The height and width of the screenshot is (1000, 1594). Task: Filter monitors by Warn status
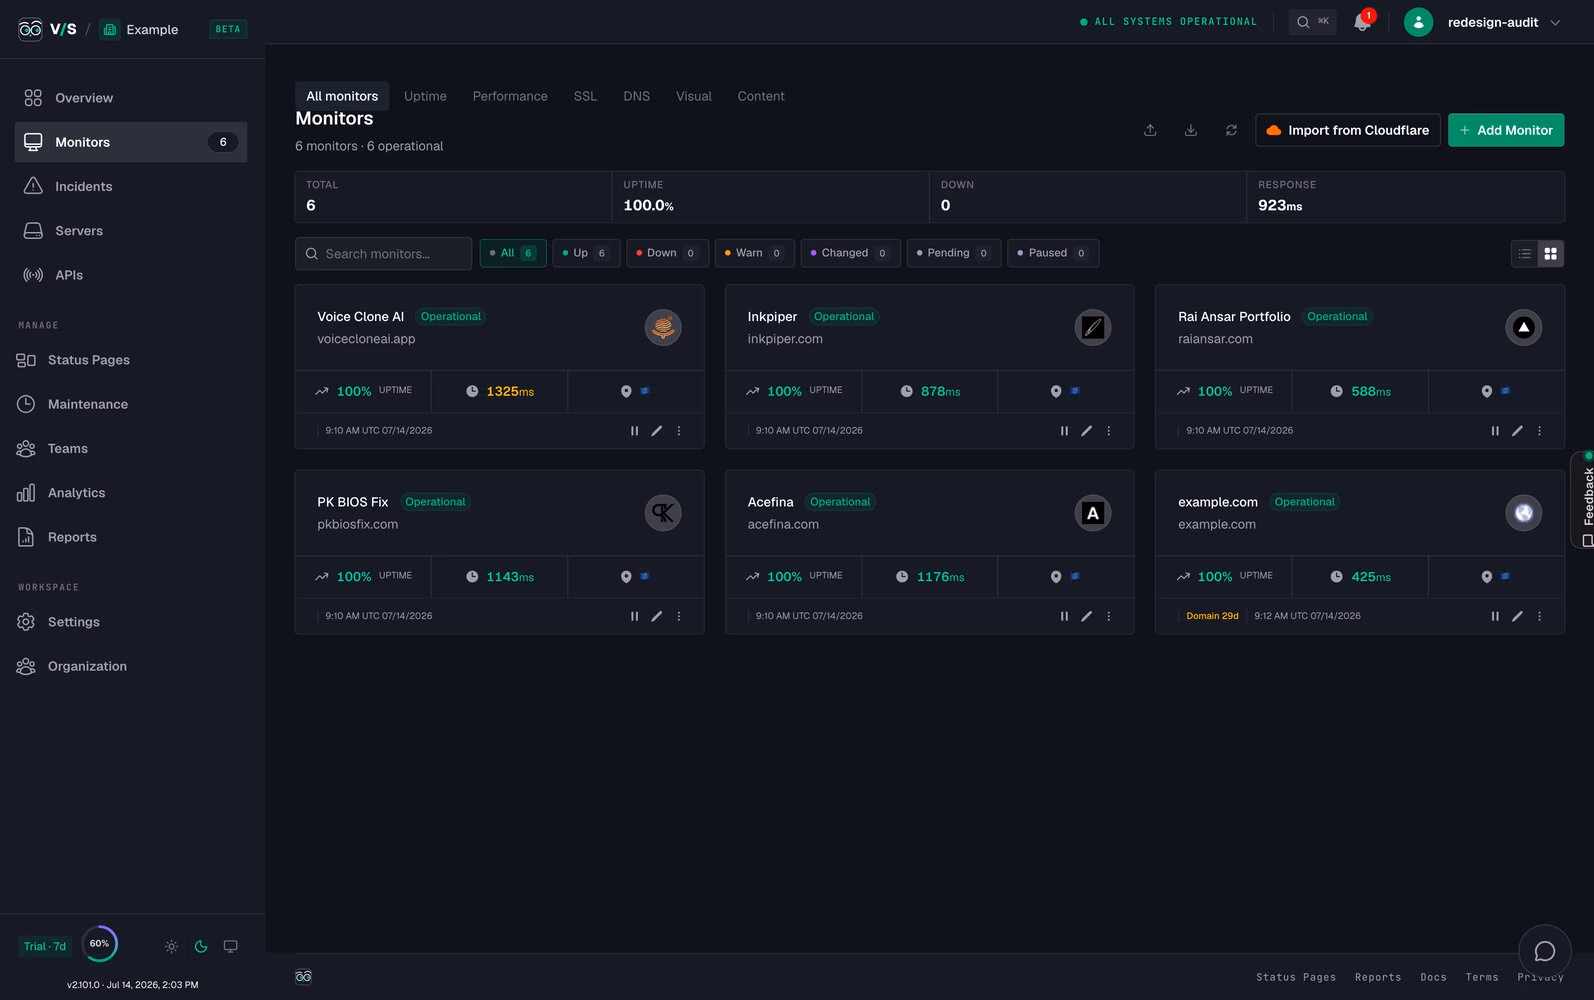pyautogui.click(x=754, y=253)
